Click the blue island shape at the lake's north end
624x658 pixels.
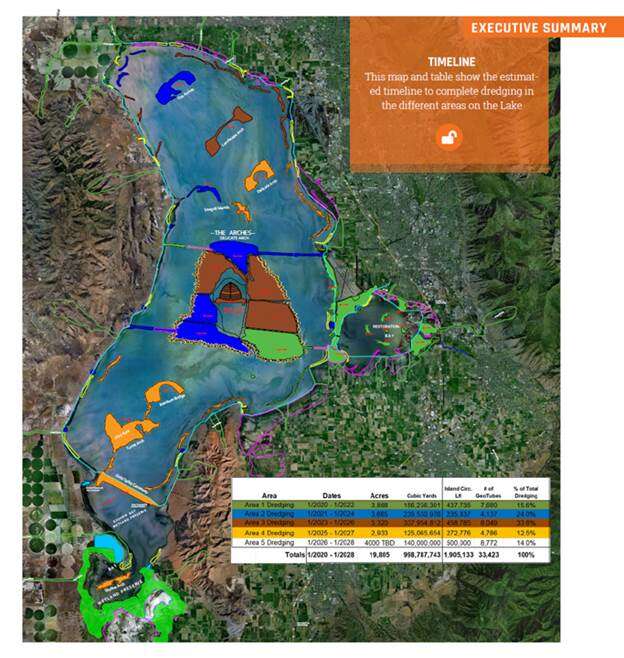(180, 87)
